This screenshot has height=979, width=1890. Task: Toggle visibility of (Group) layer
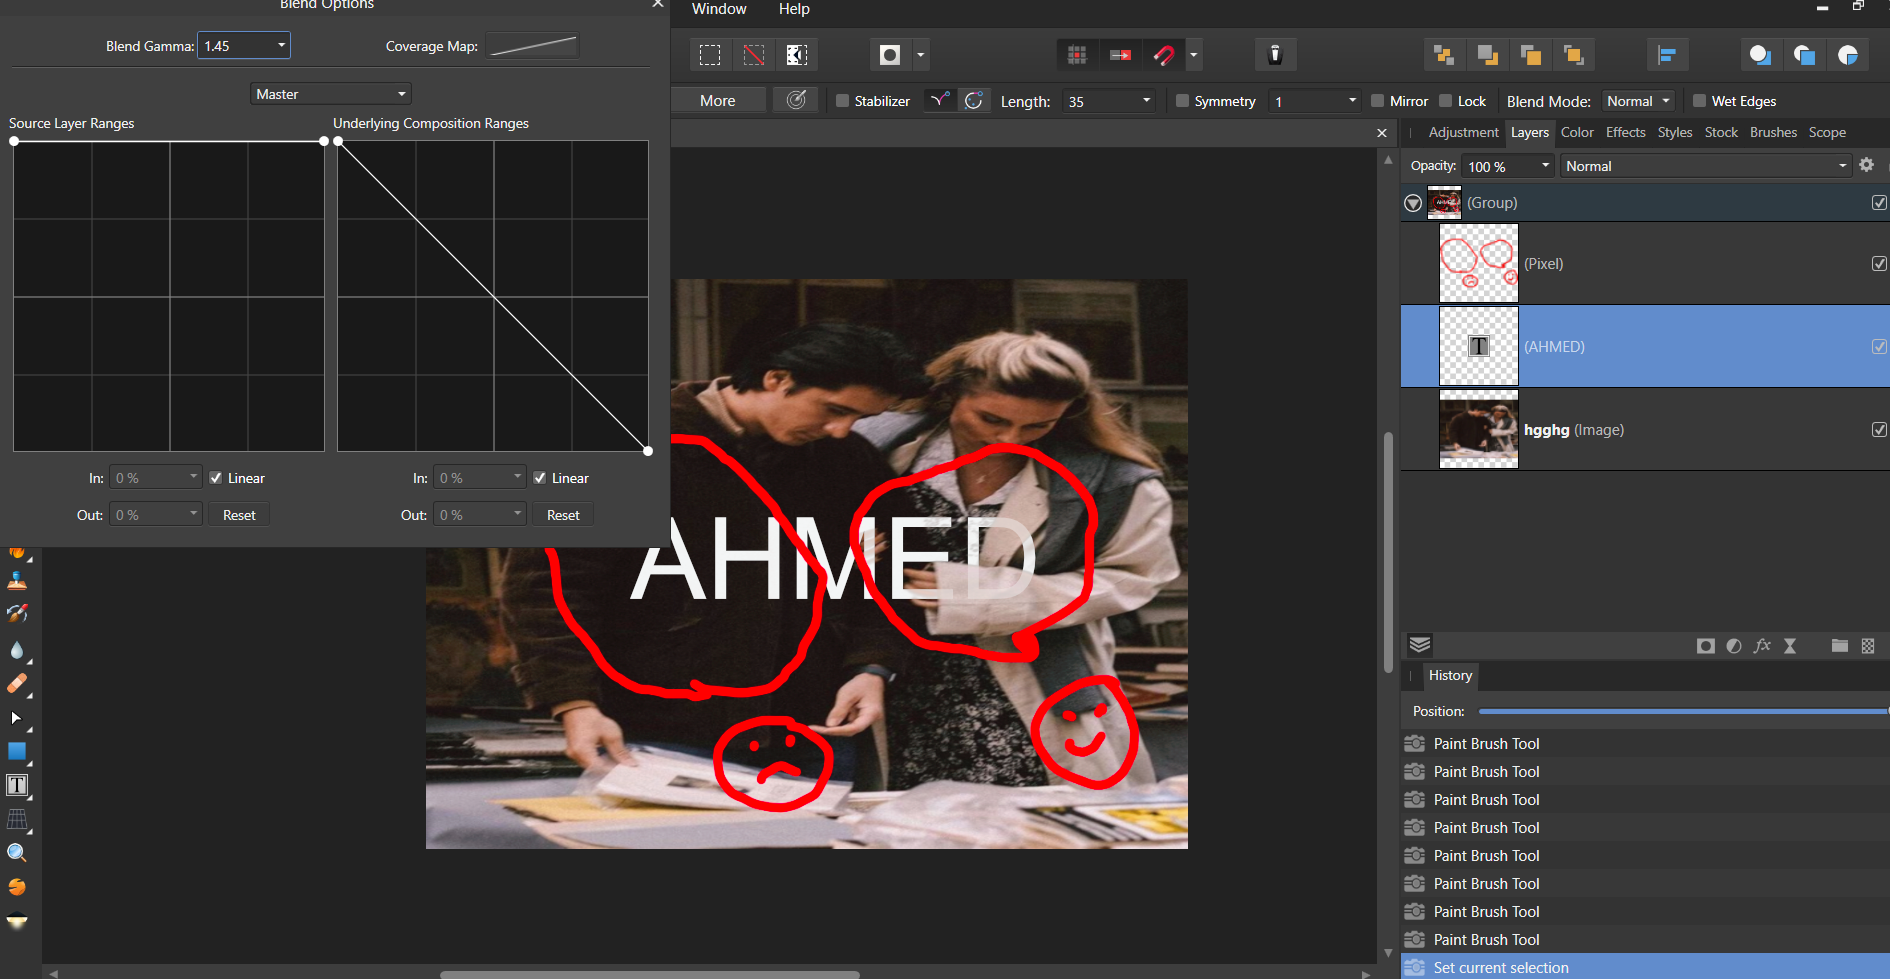pyautogui.click(x=1879, y=203)
